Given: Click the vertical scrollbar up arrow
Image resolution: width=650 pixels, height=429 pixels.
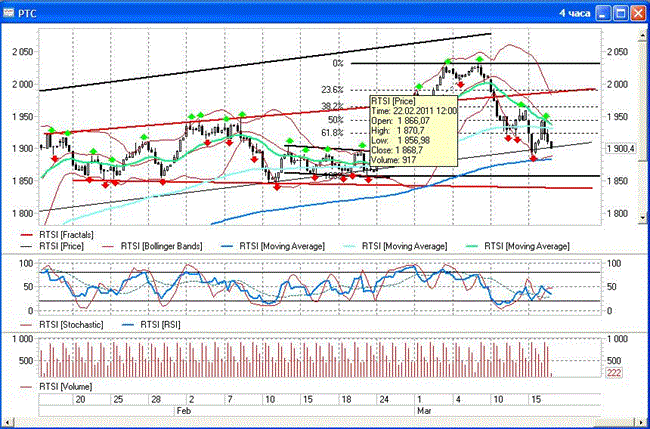Looking at the screenshot, I should tap(642, 35).
